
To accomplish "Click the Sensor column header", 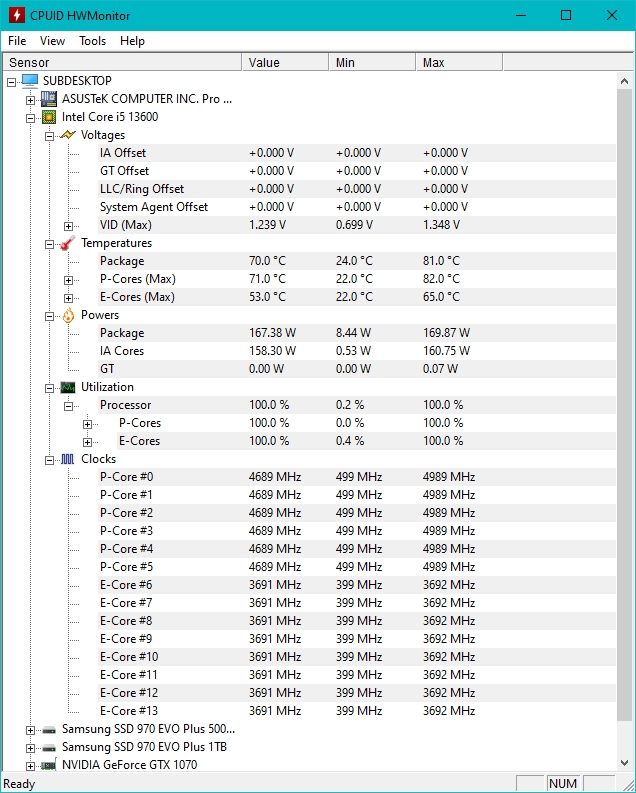I will pyautogui.click(x=122, y=62).
